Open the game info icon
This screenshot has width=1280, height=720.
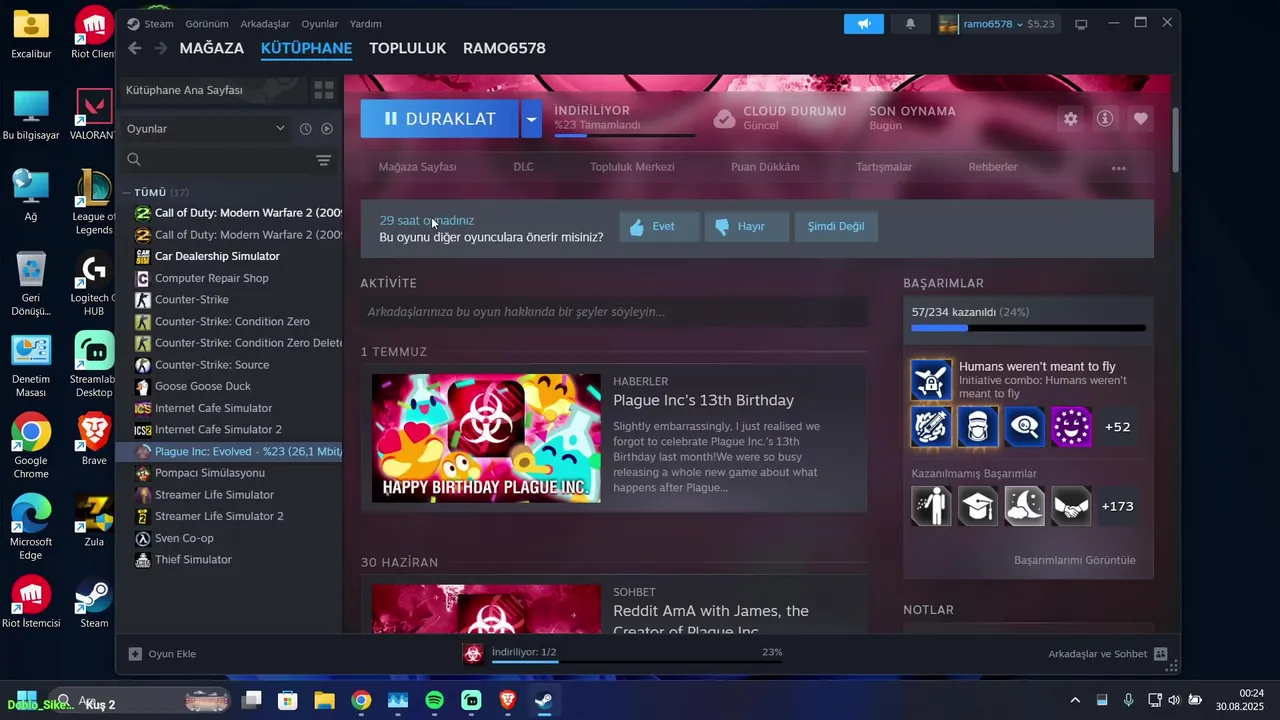coord(1105,118)
